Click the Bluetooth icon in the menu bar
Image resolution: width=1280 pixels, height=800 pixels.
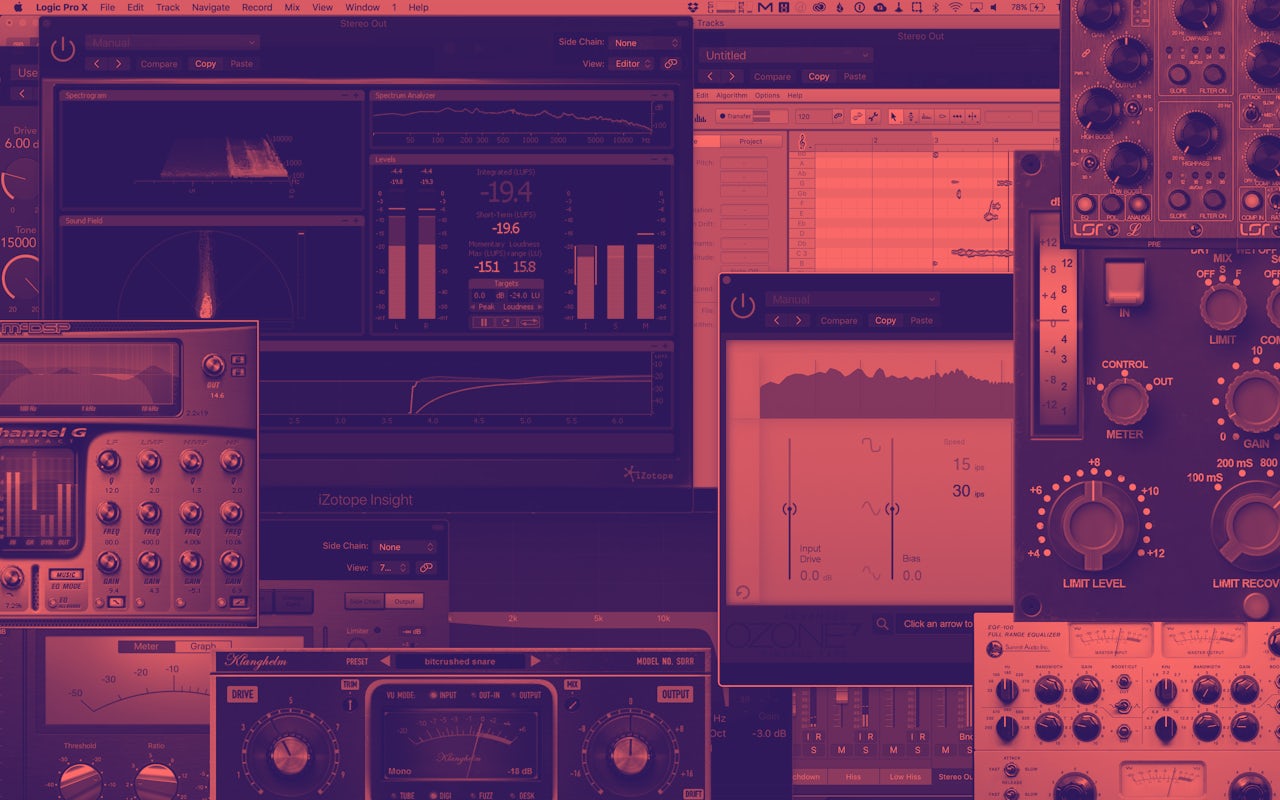(x=936, y=7)
